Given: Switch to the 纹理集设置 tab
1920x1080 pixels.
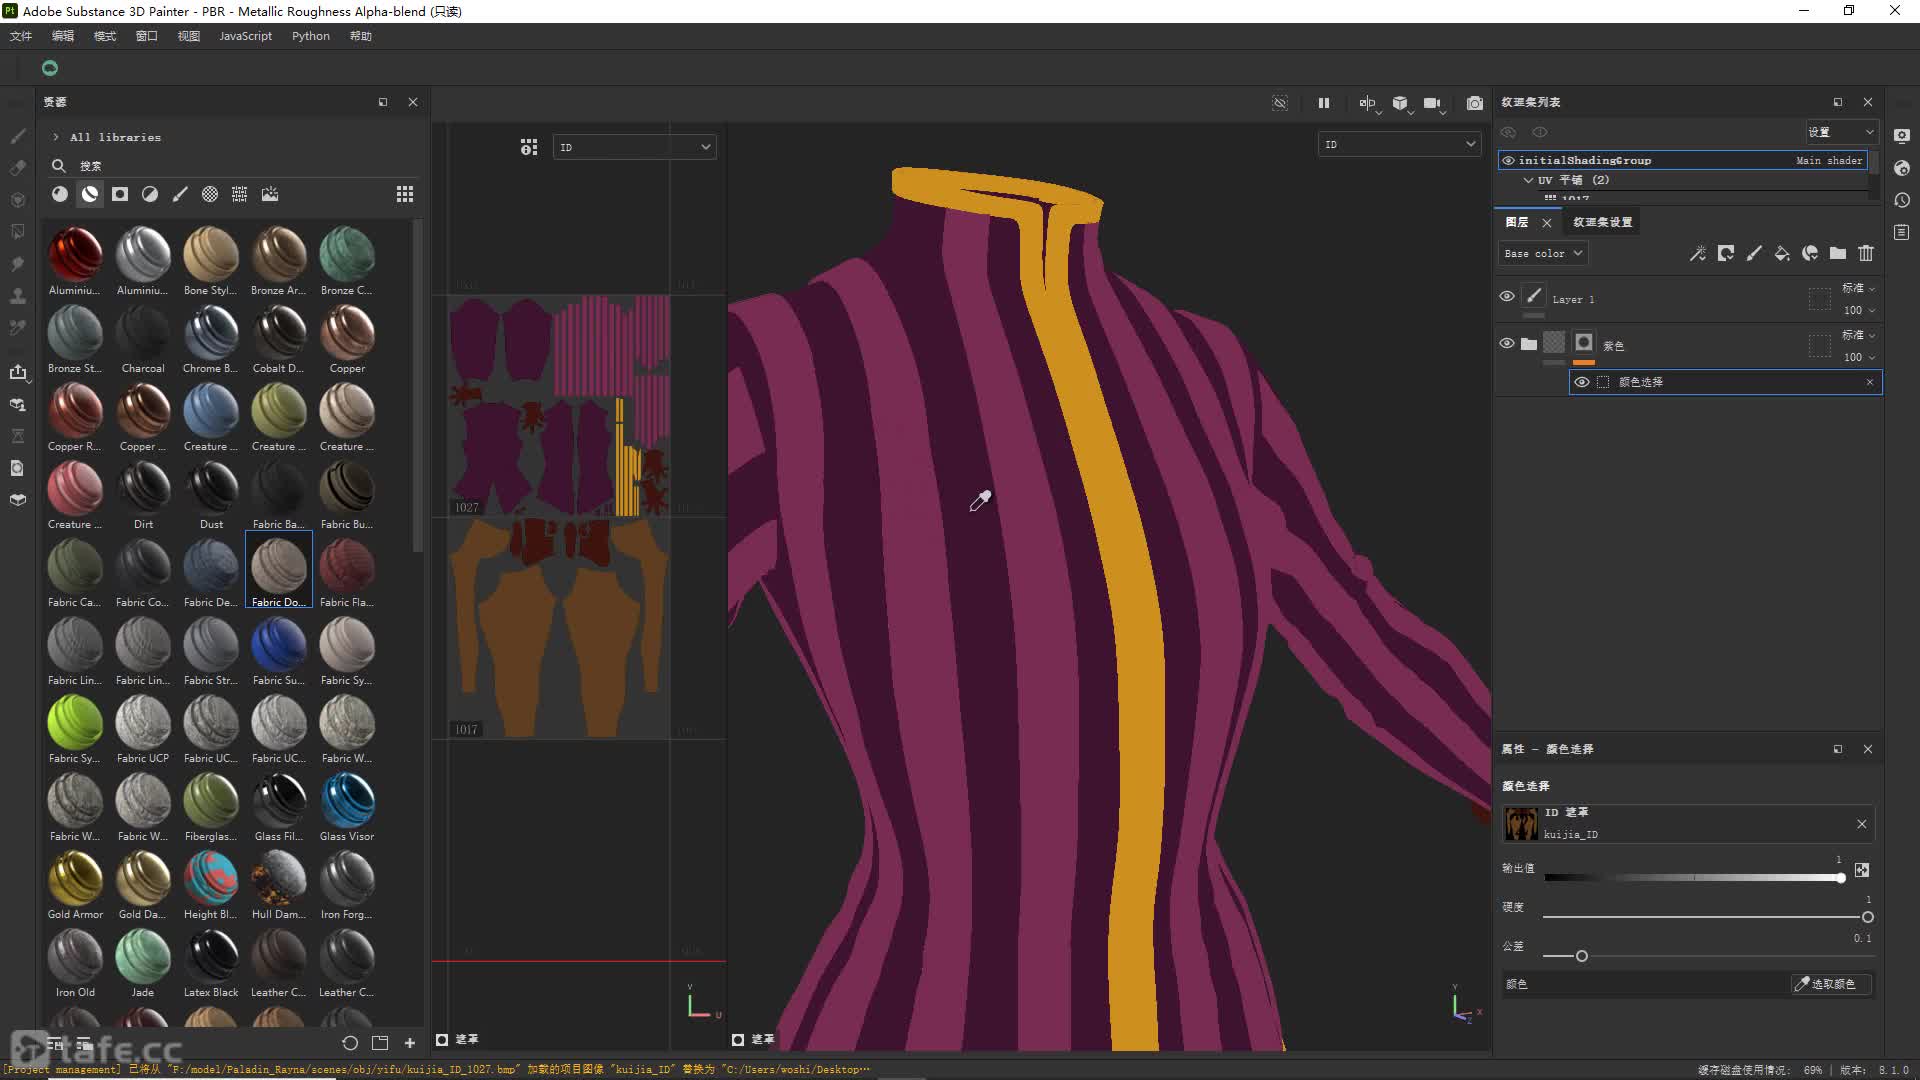Looking at the screenshot, I should point(1602,222).
